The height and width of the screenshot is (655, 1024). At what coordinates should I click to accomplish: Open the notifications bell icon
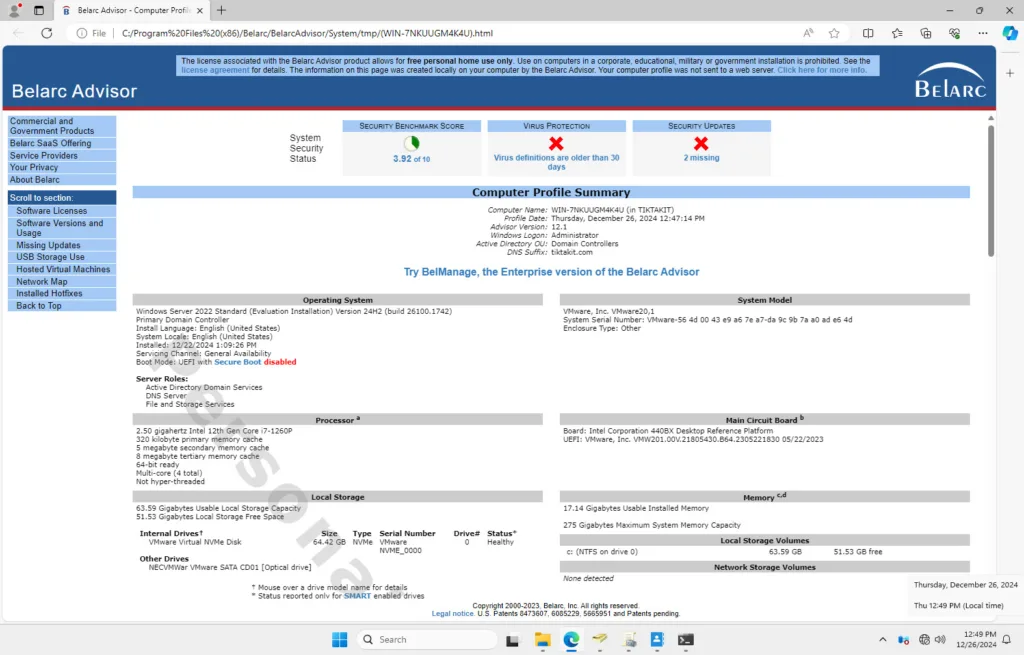(x=1007, y=639)
